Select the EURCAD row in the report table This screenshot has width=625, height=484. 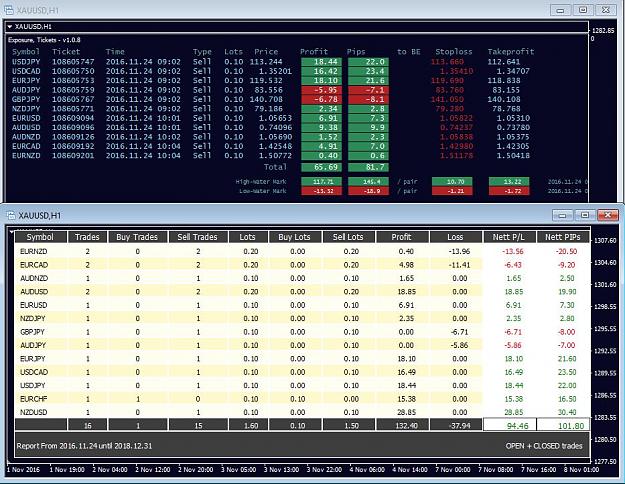tap(302, 265)
